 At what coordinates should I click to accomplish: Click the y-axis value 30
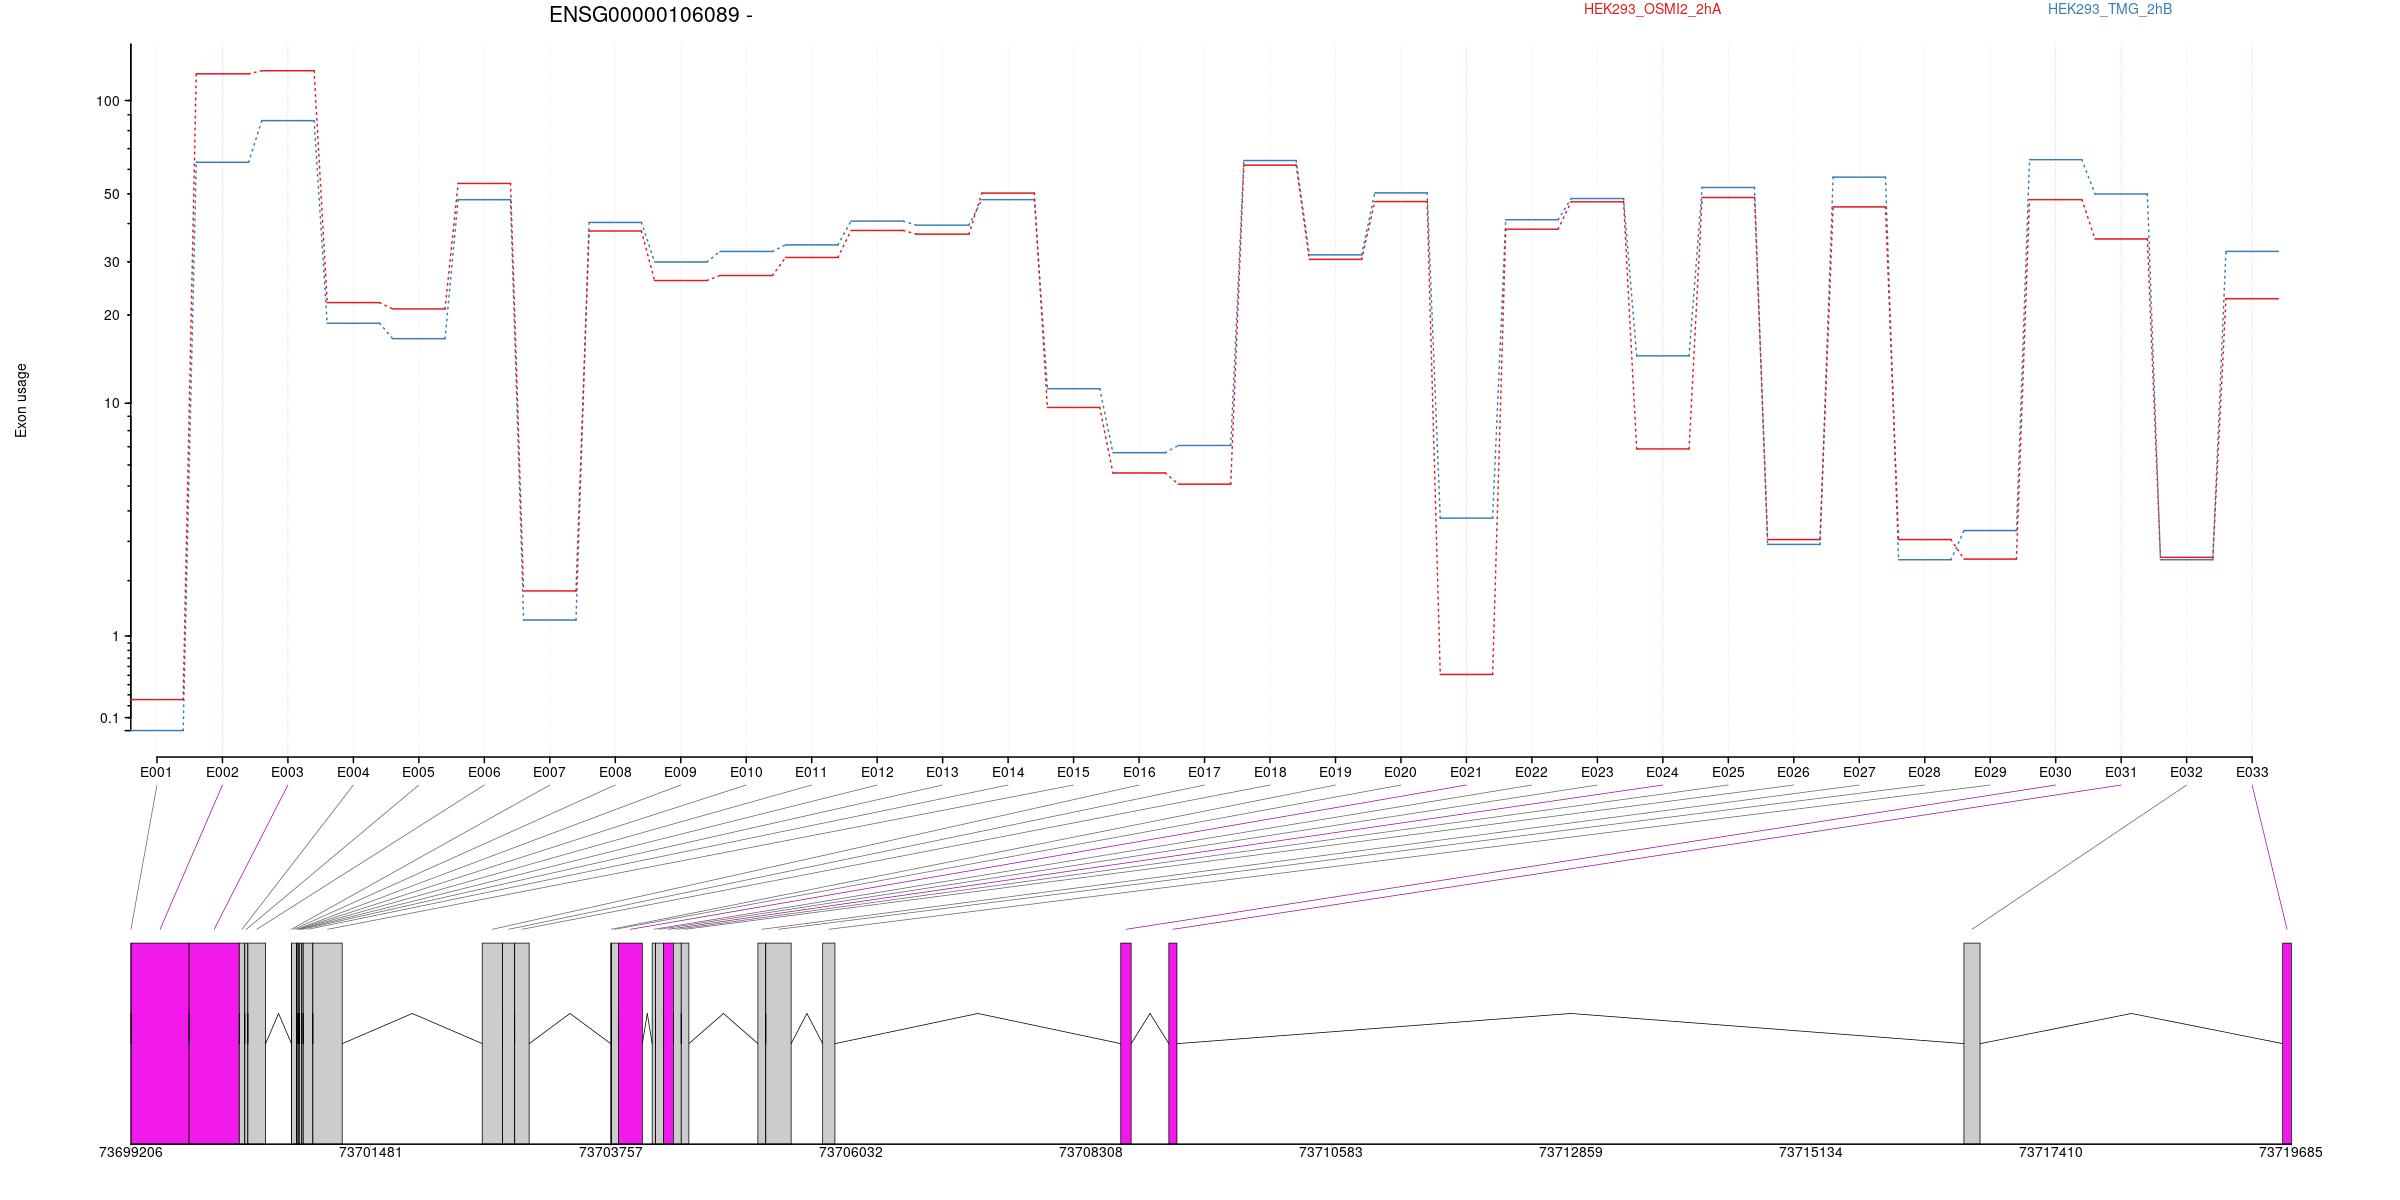click(111, 262)
